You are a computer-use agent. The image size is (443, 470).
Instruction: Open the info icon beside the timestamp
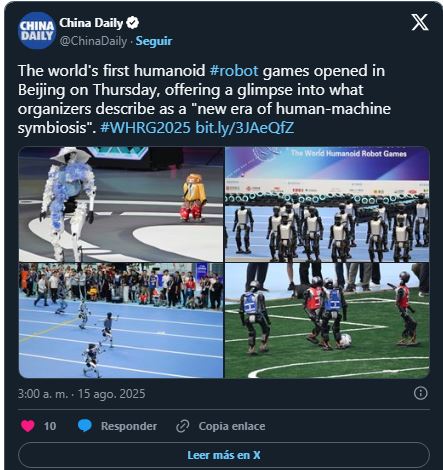point(420,393)
